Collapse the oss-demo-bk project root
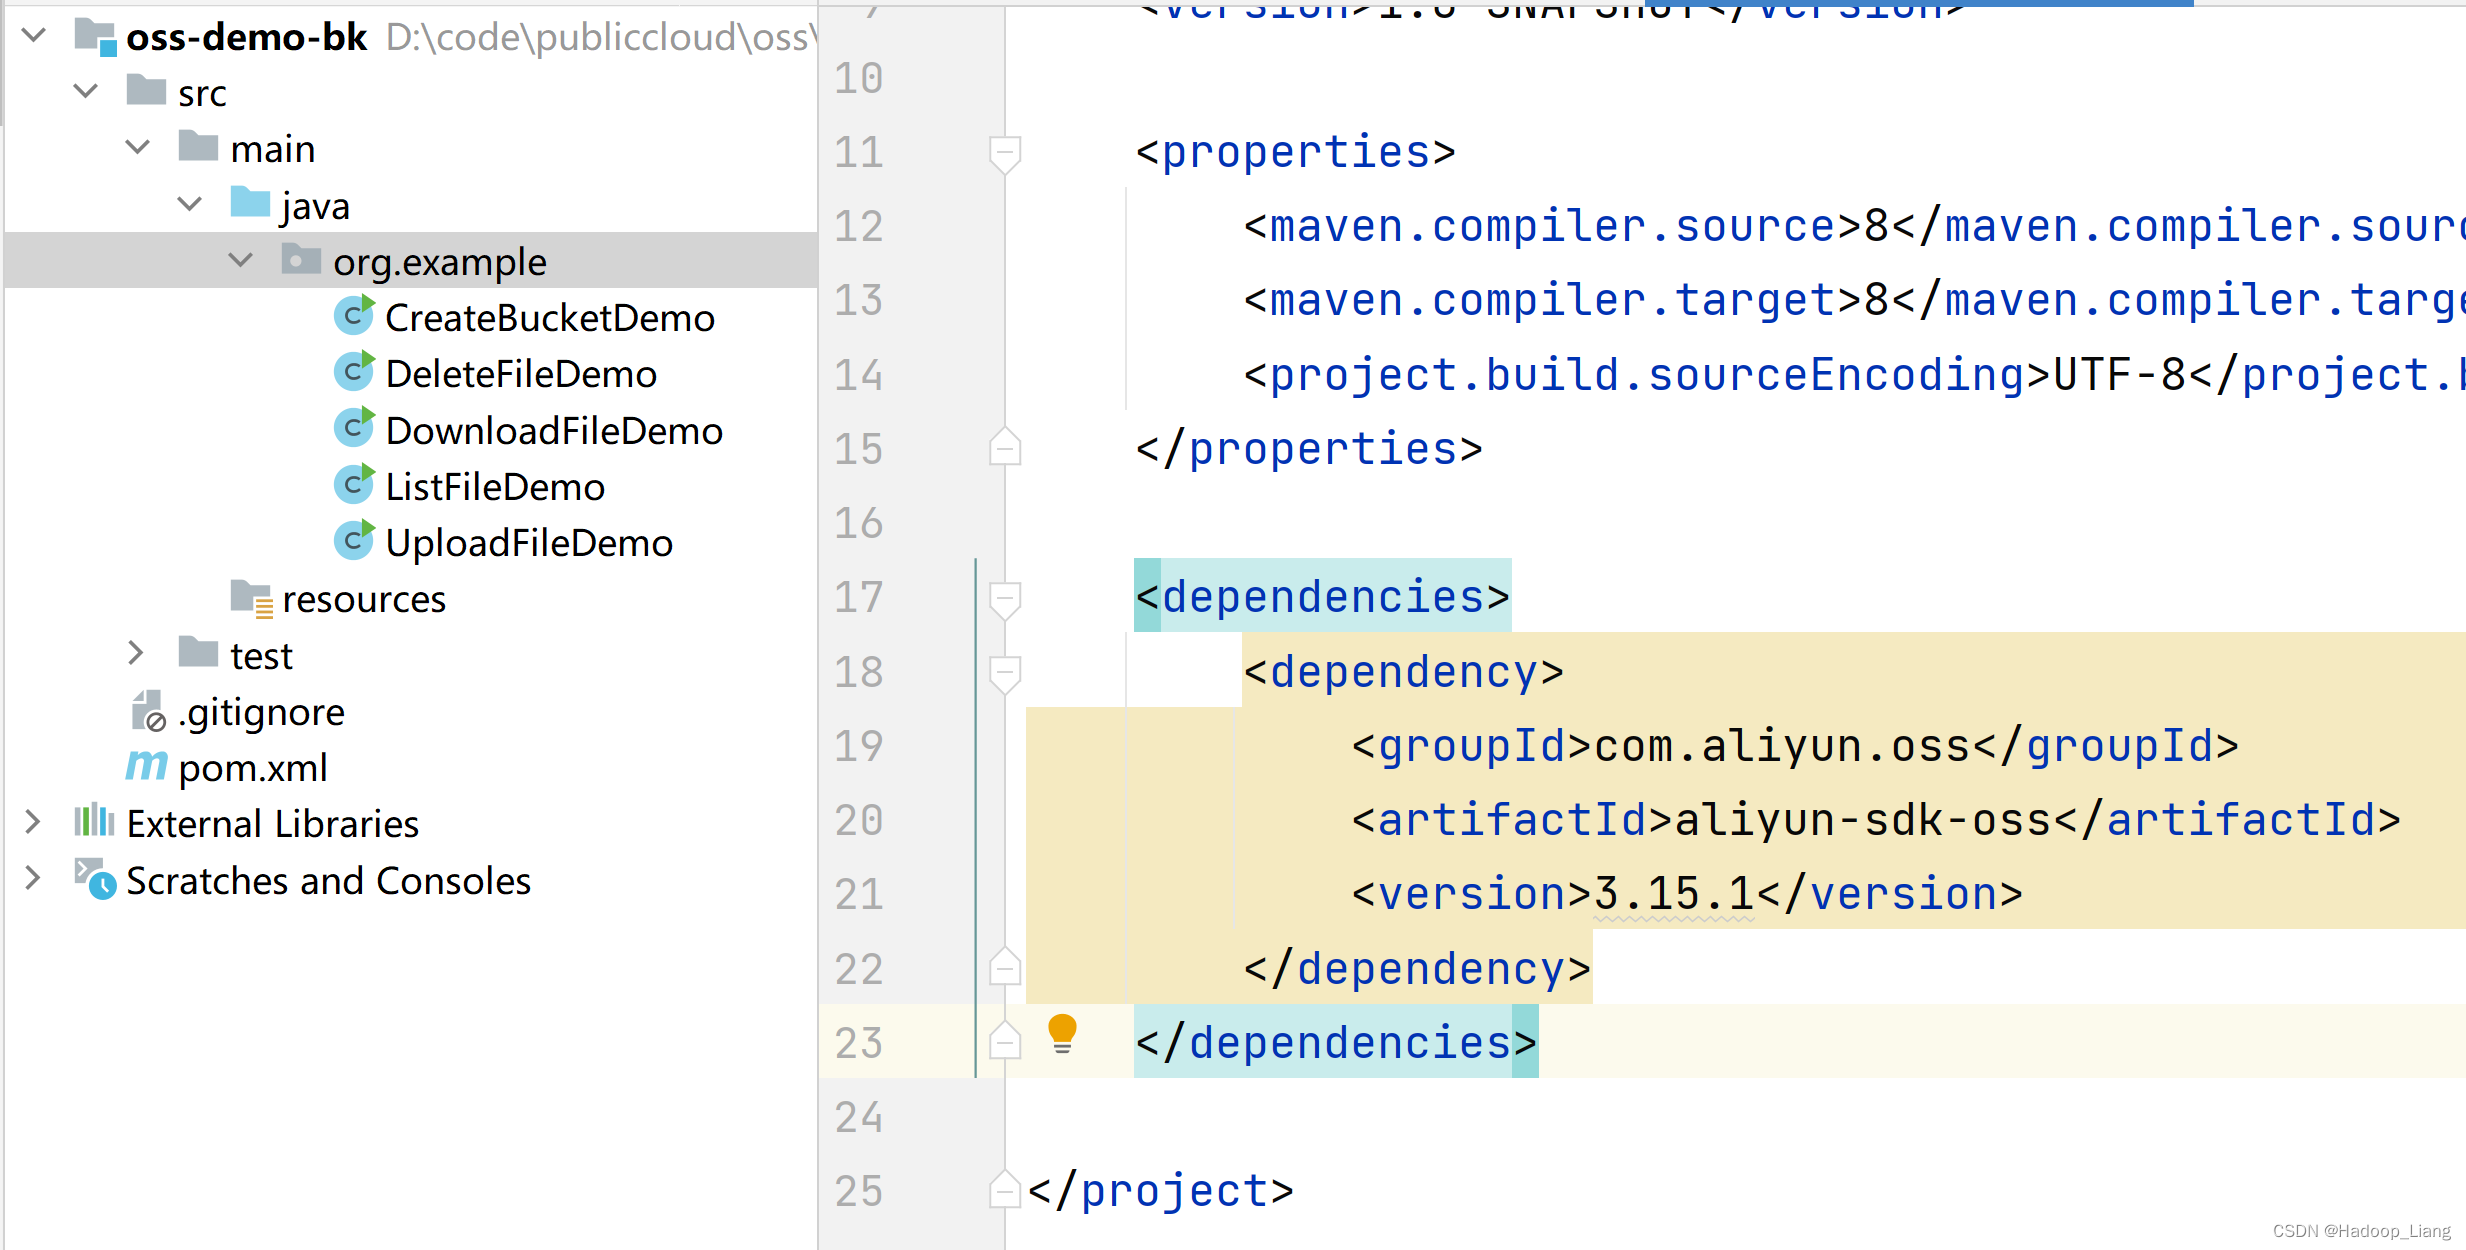2466x1250 pixels. click(x=34, y=36)
